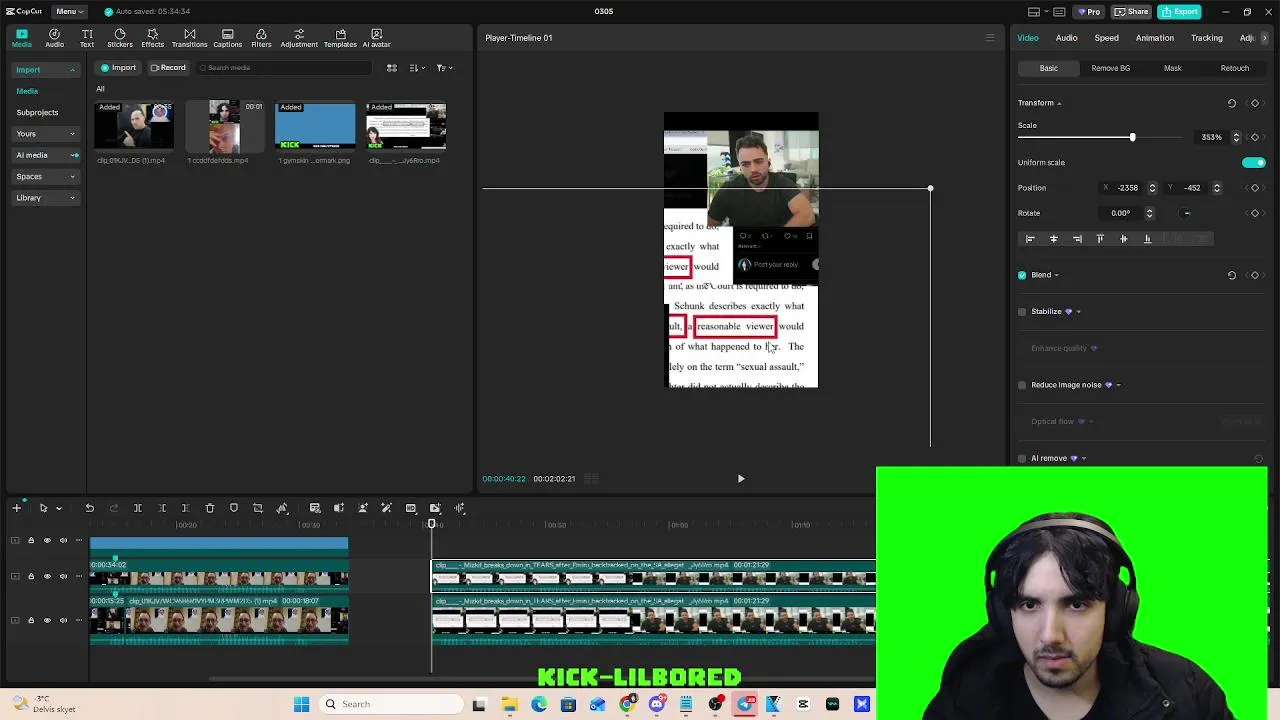The image size is (1280, 720).
Task: Click the Pro upgrade button
Action: pos(1088,12)
